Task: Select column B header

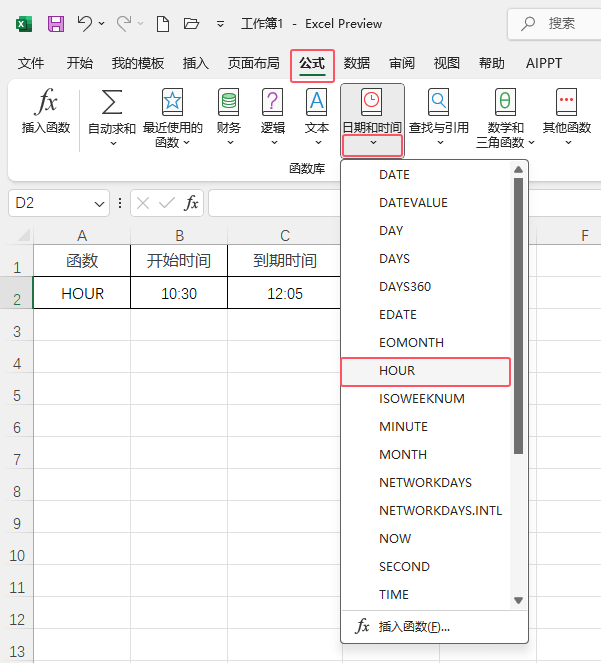Action: 179,236
